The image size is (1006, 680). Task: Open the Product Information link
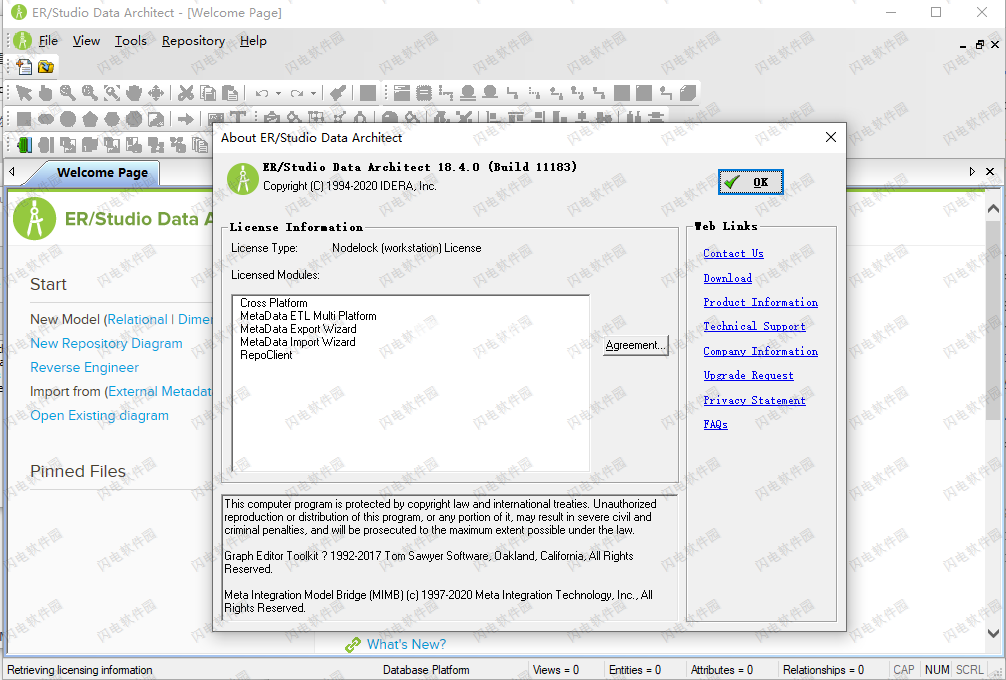(760, 302)
